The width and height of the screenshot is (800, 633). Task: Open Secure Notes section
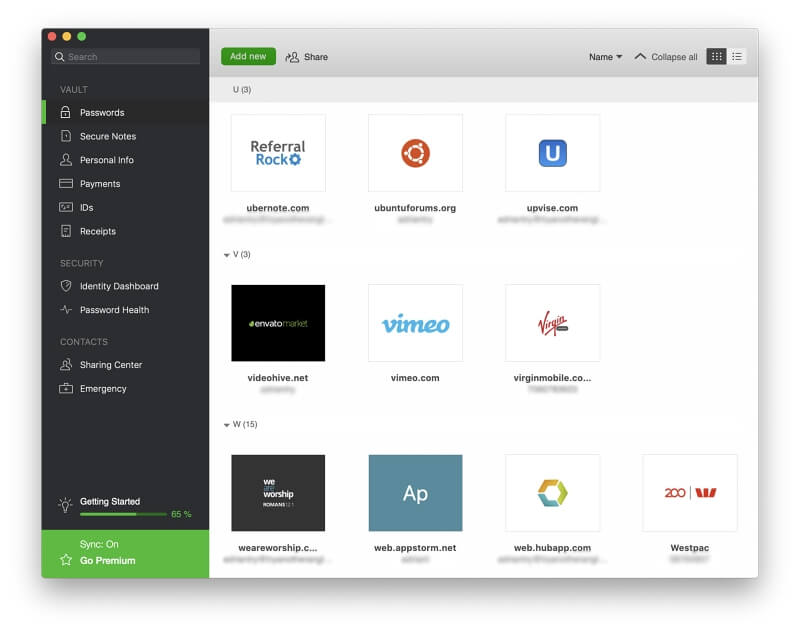[125, 136]
